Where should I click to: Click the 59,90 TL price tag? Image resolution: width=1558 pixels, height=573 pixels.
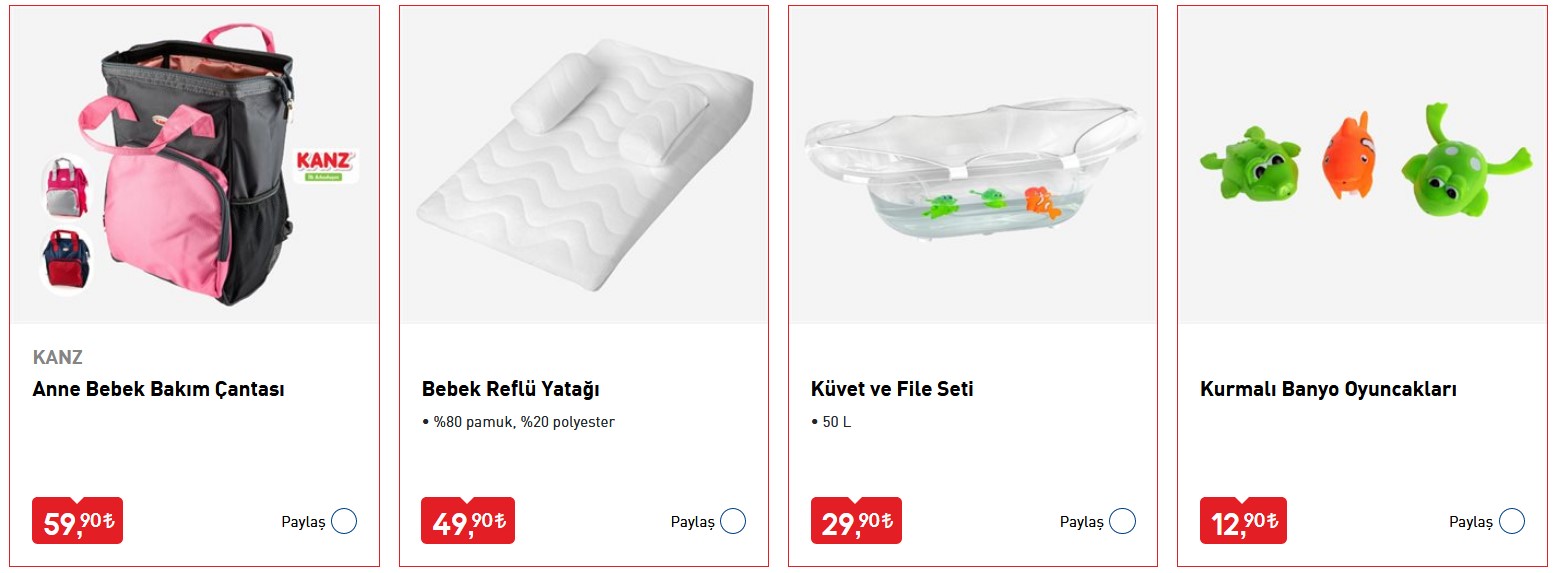click(x=77, y=521)
